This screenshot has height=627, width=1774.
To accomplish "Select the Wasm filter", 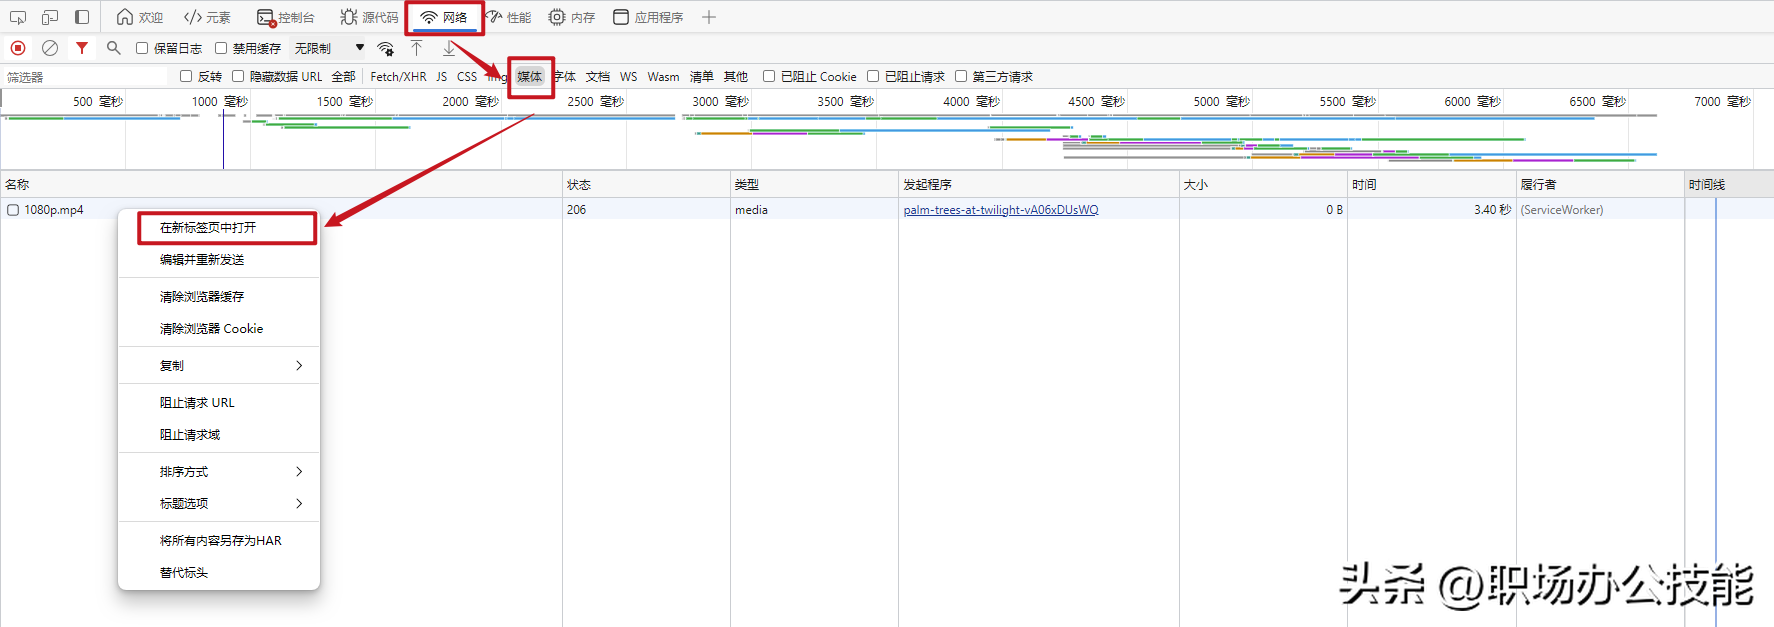I will (663, 77).
